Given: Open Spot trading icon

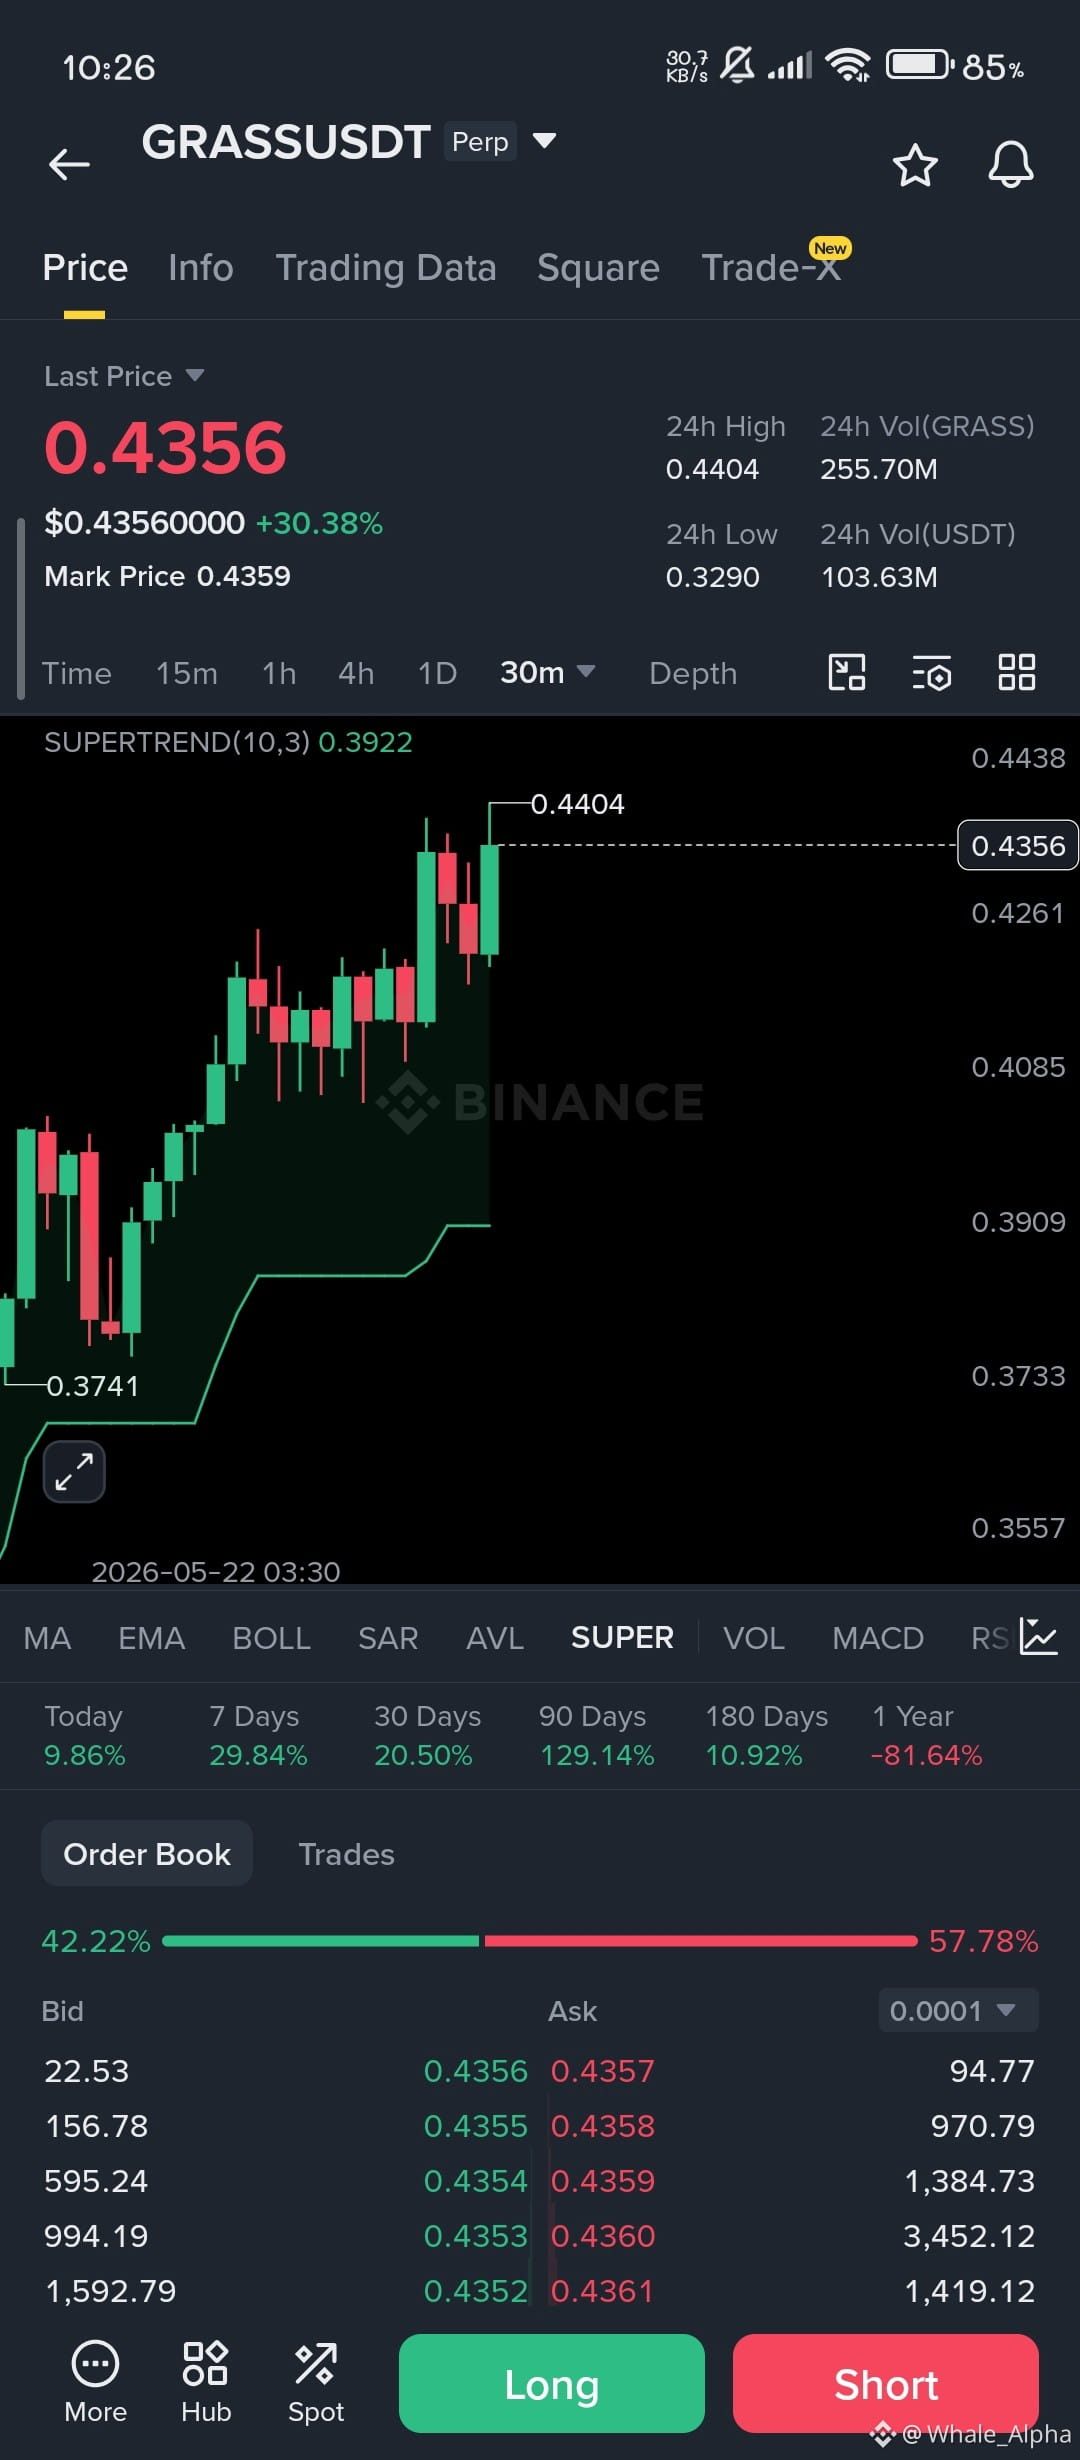Looking at the screenshot, I should click(316, 2383).
